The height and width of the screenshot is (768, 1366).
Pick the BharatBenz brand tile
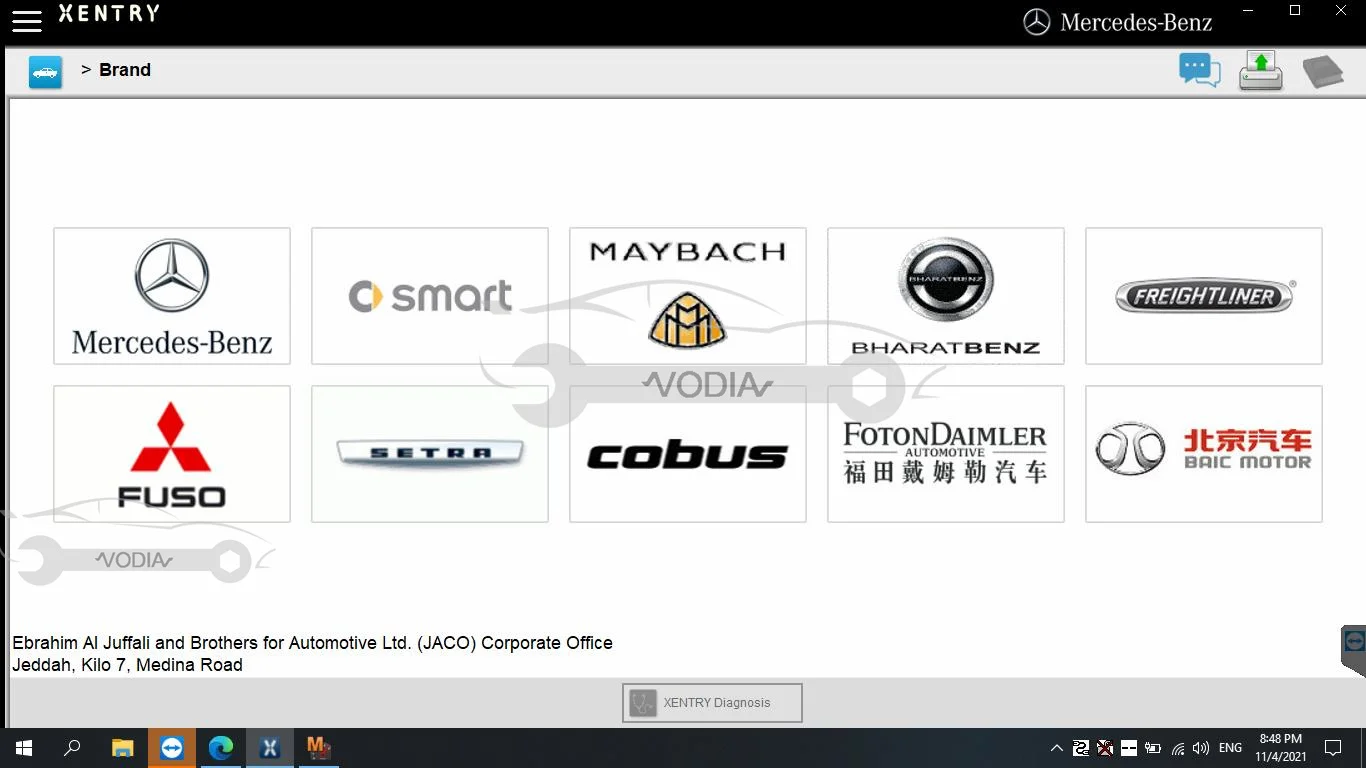tap(946, 296)
